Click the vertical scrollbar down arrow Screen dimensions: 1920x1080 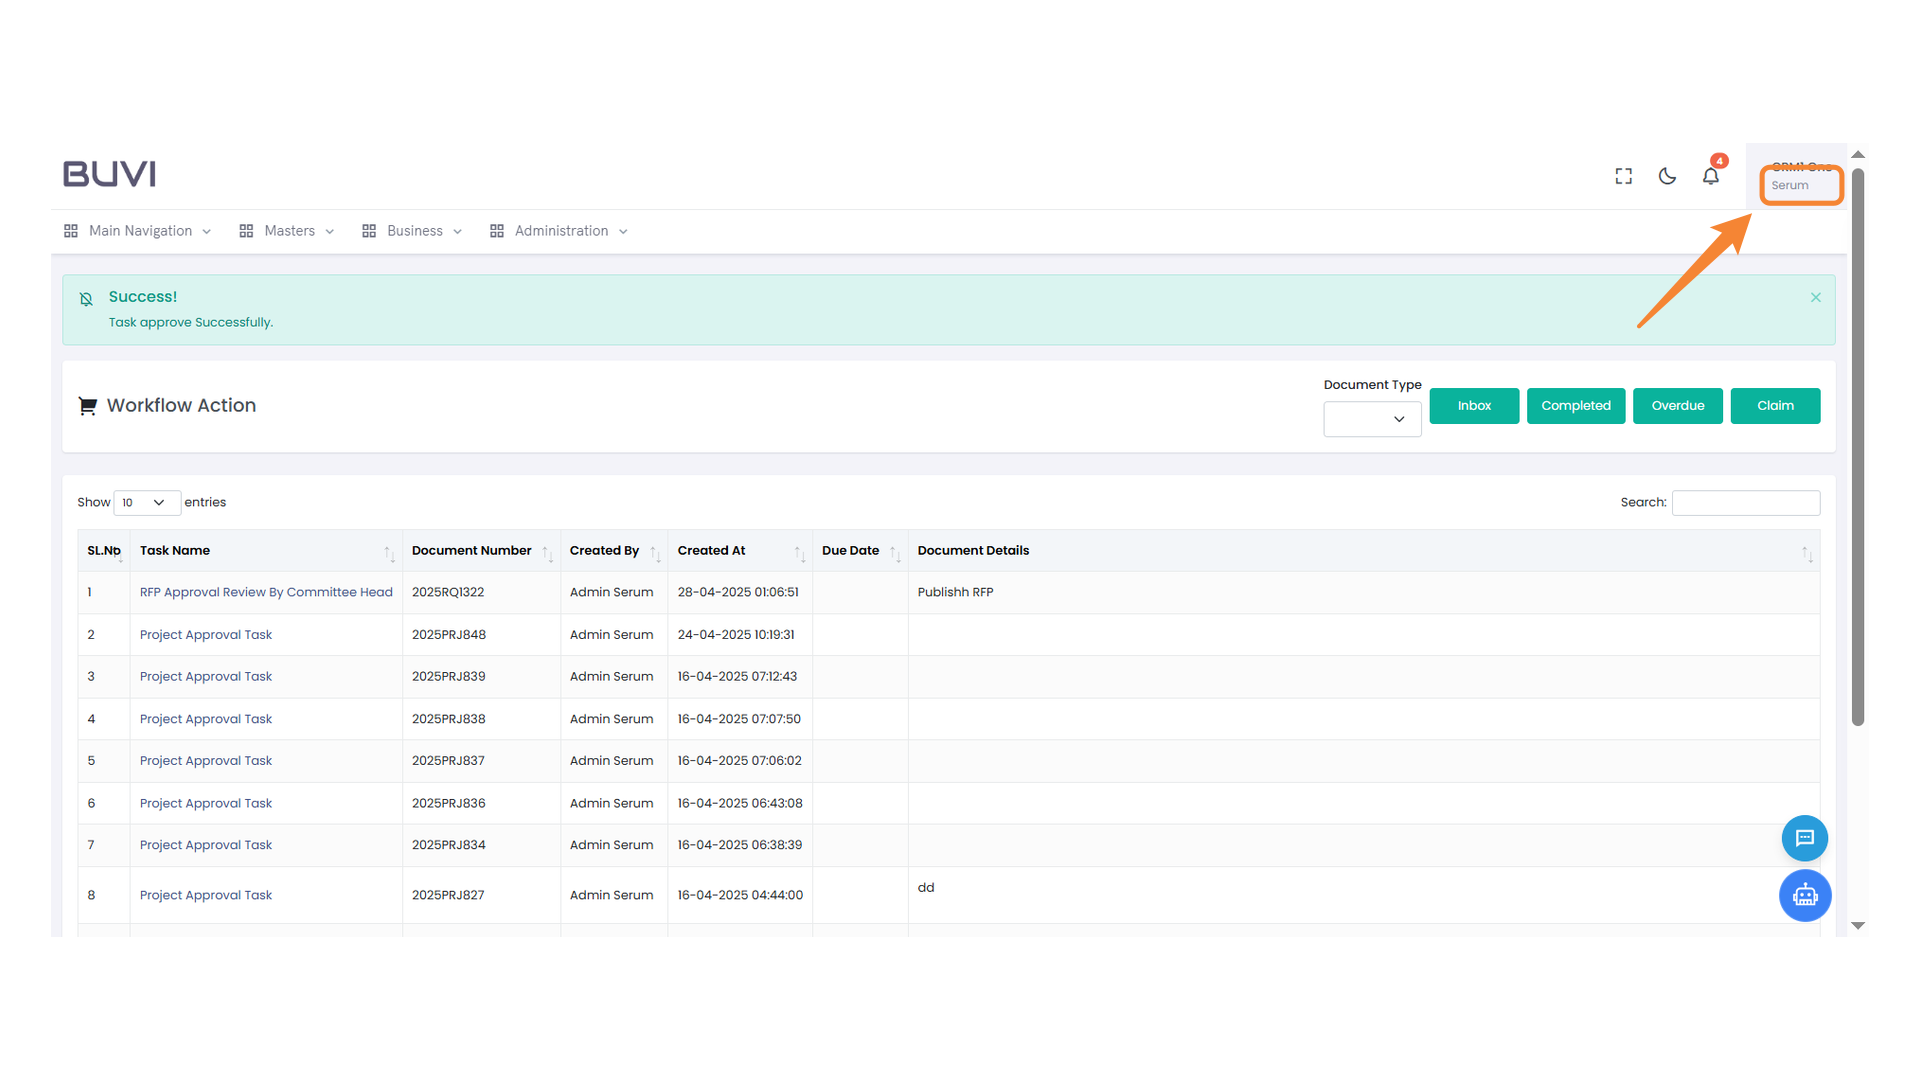[x=1858, y=926]
